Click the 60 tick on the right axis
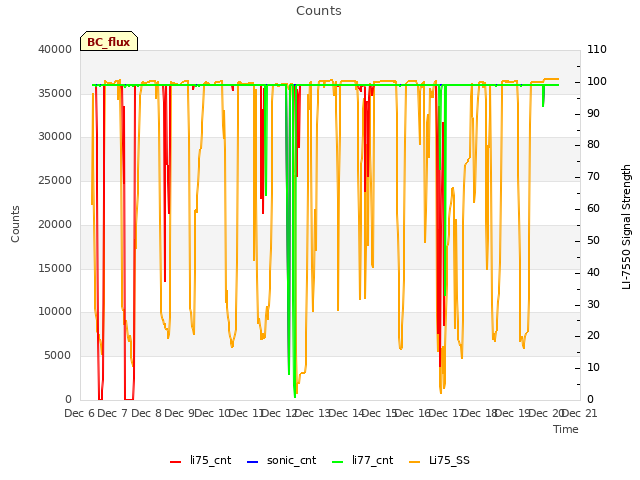 point(593,209)
